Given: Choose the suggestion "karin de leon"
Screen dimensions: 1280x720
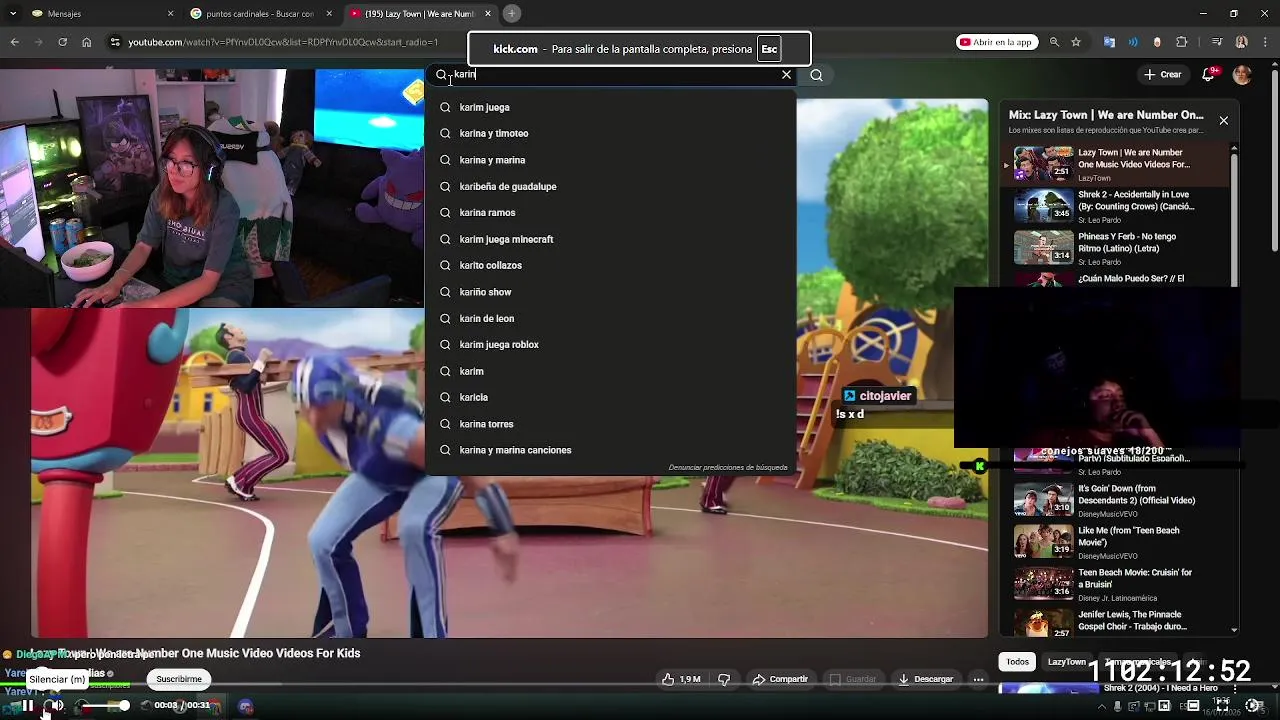Looking at the screenshot, I should click(610, 318).
